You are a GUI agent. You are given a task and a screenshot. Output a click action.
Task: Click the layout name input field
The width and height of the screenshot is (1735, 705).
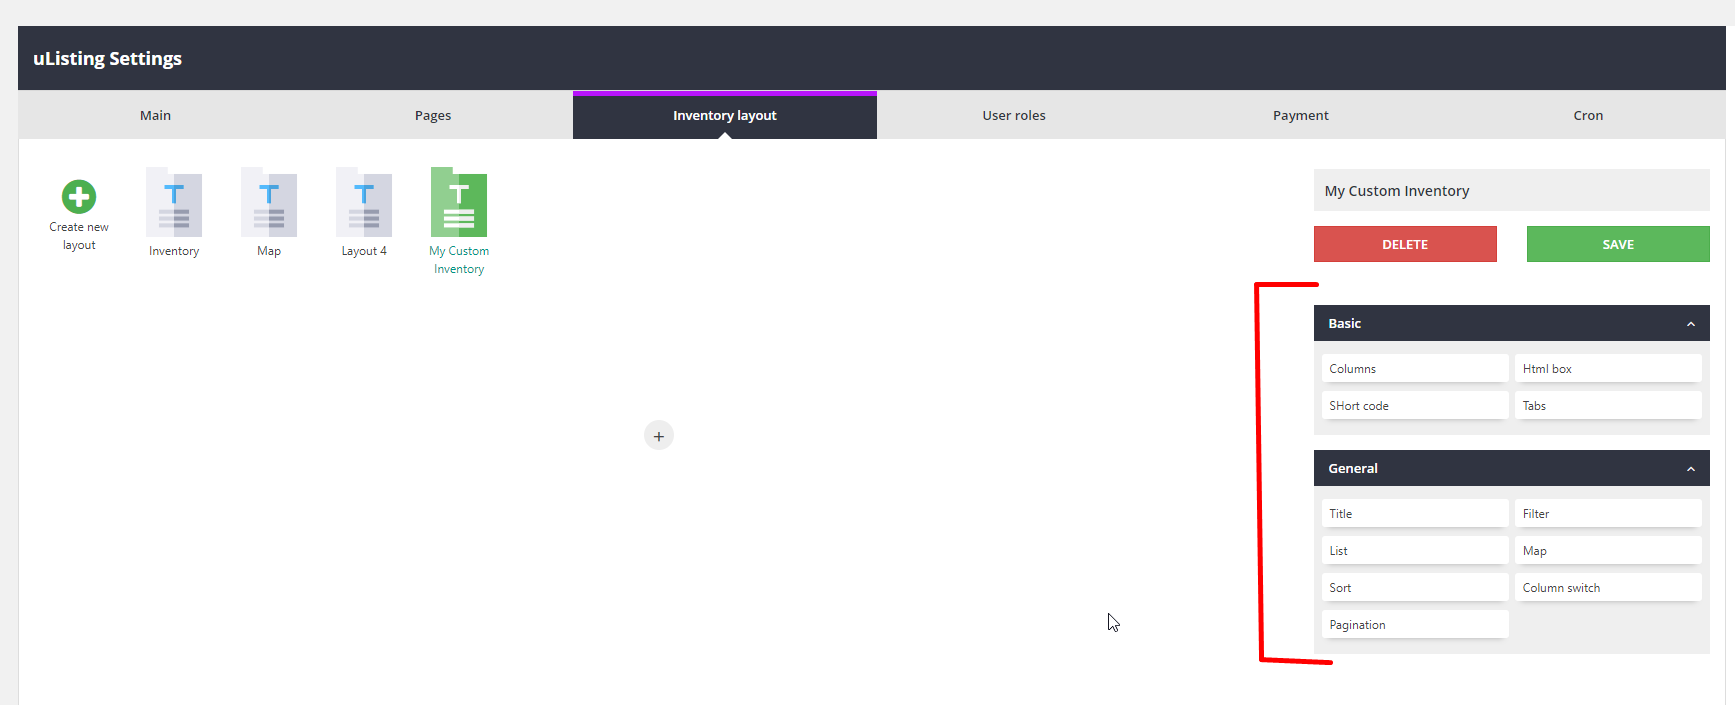tap(1511, 191)
